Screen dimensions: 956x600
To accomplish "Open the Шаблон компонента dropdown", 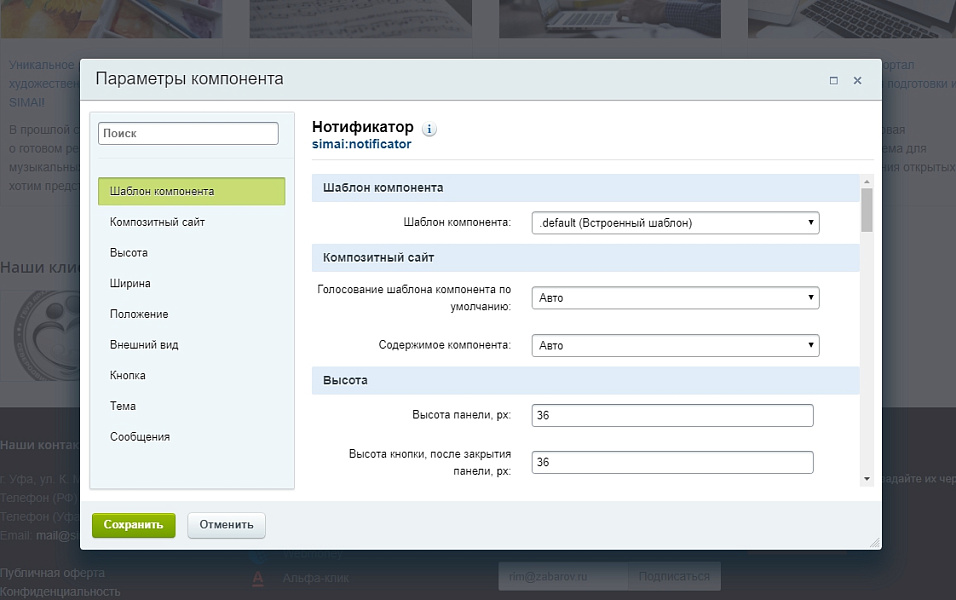I will point(676,223).
